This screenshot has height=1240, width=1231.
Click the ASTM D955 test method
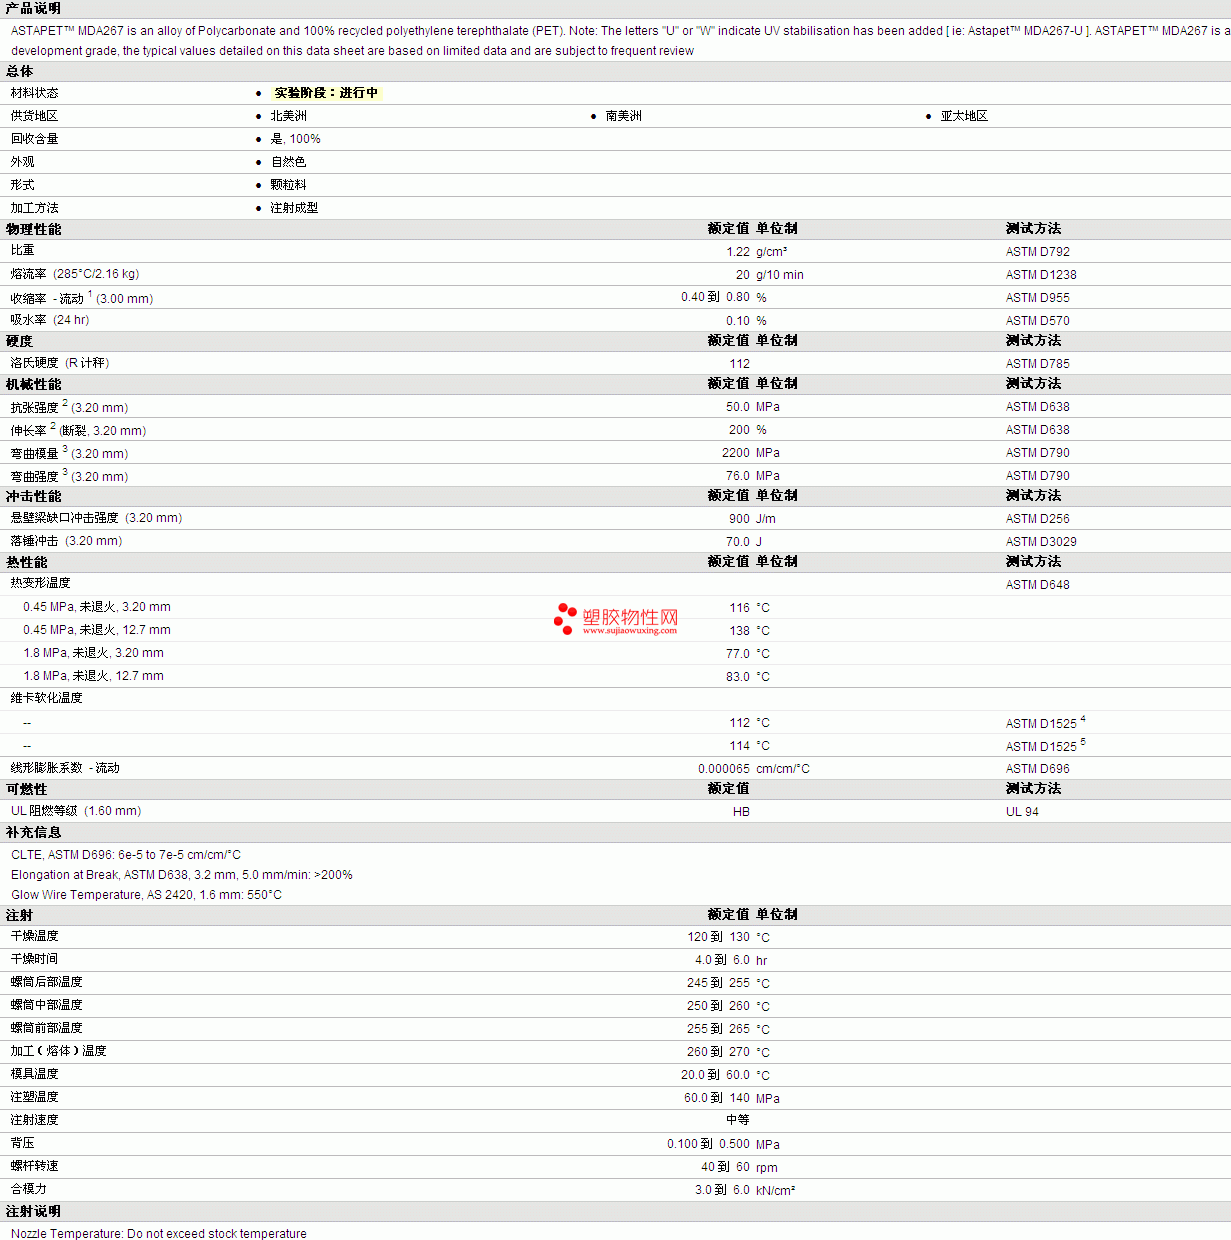(x=1037, y=298)
